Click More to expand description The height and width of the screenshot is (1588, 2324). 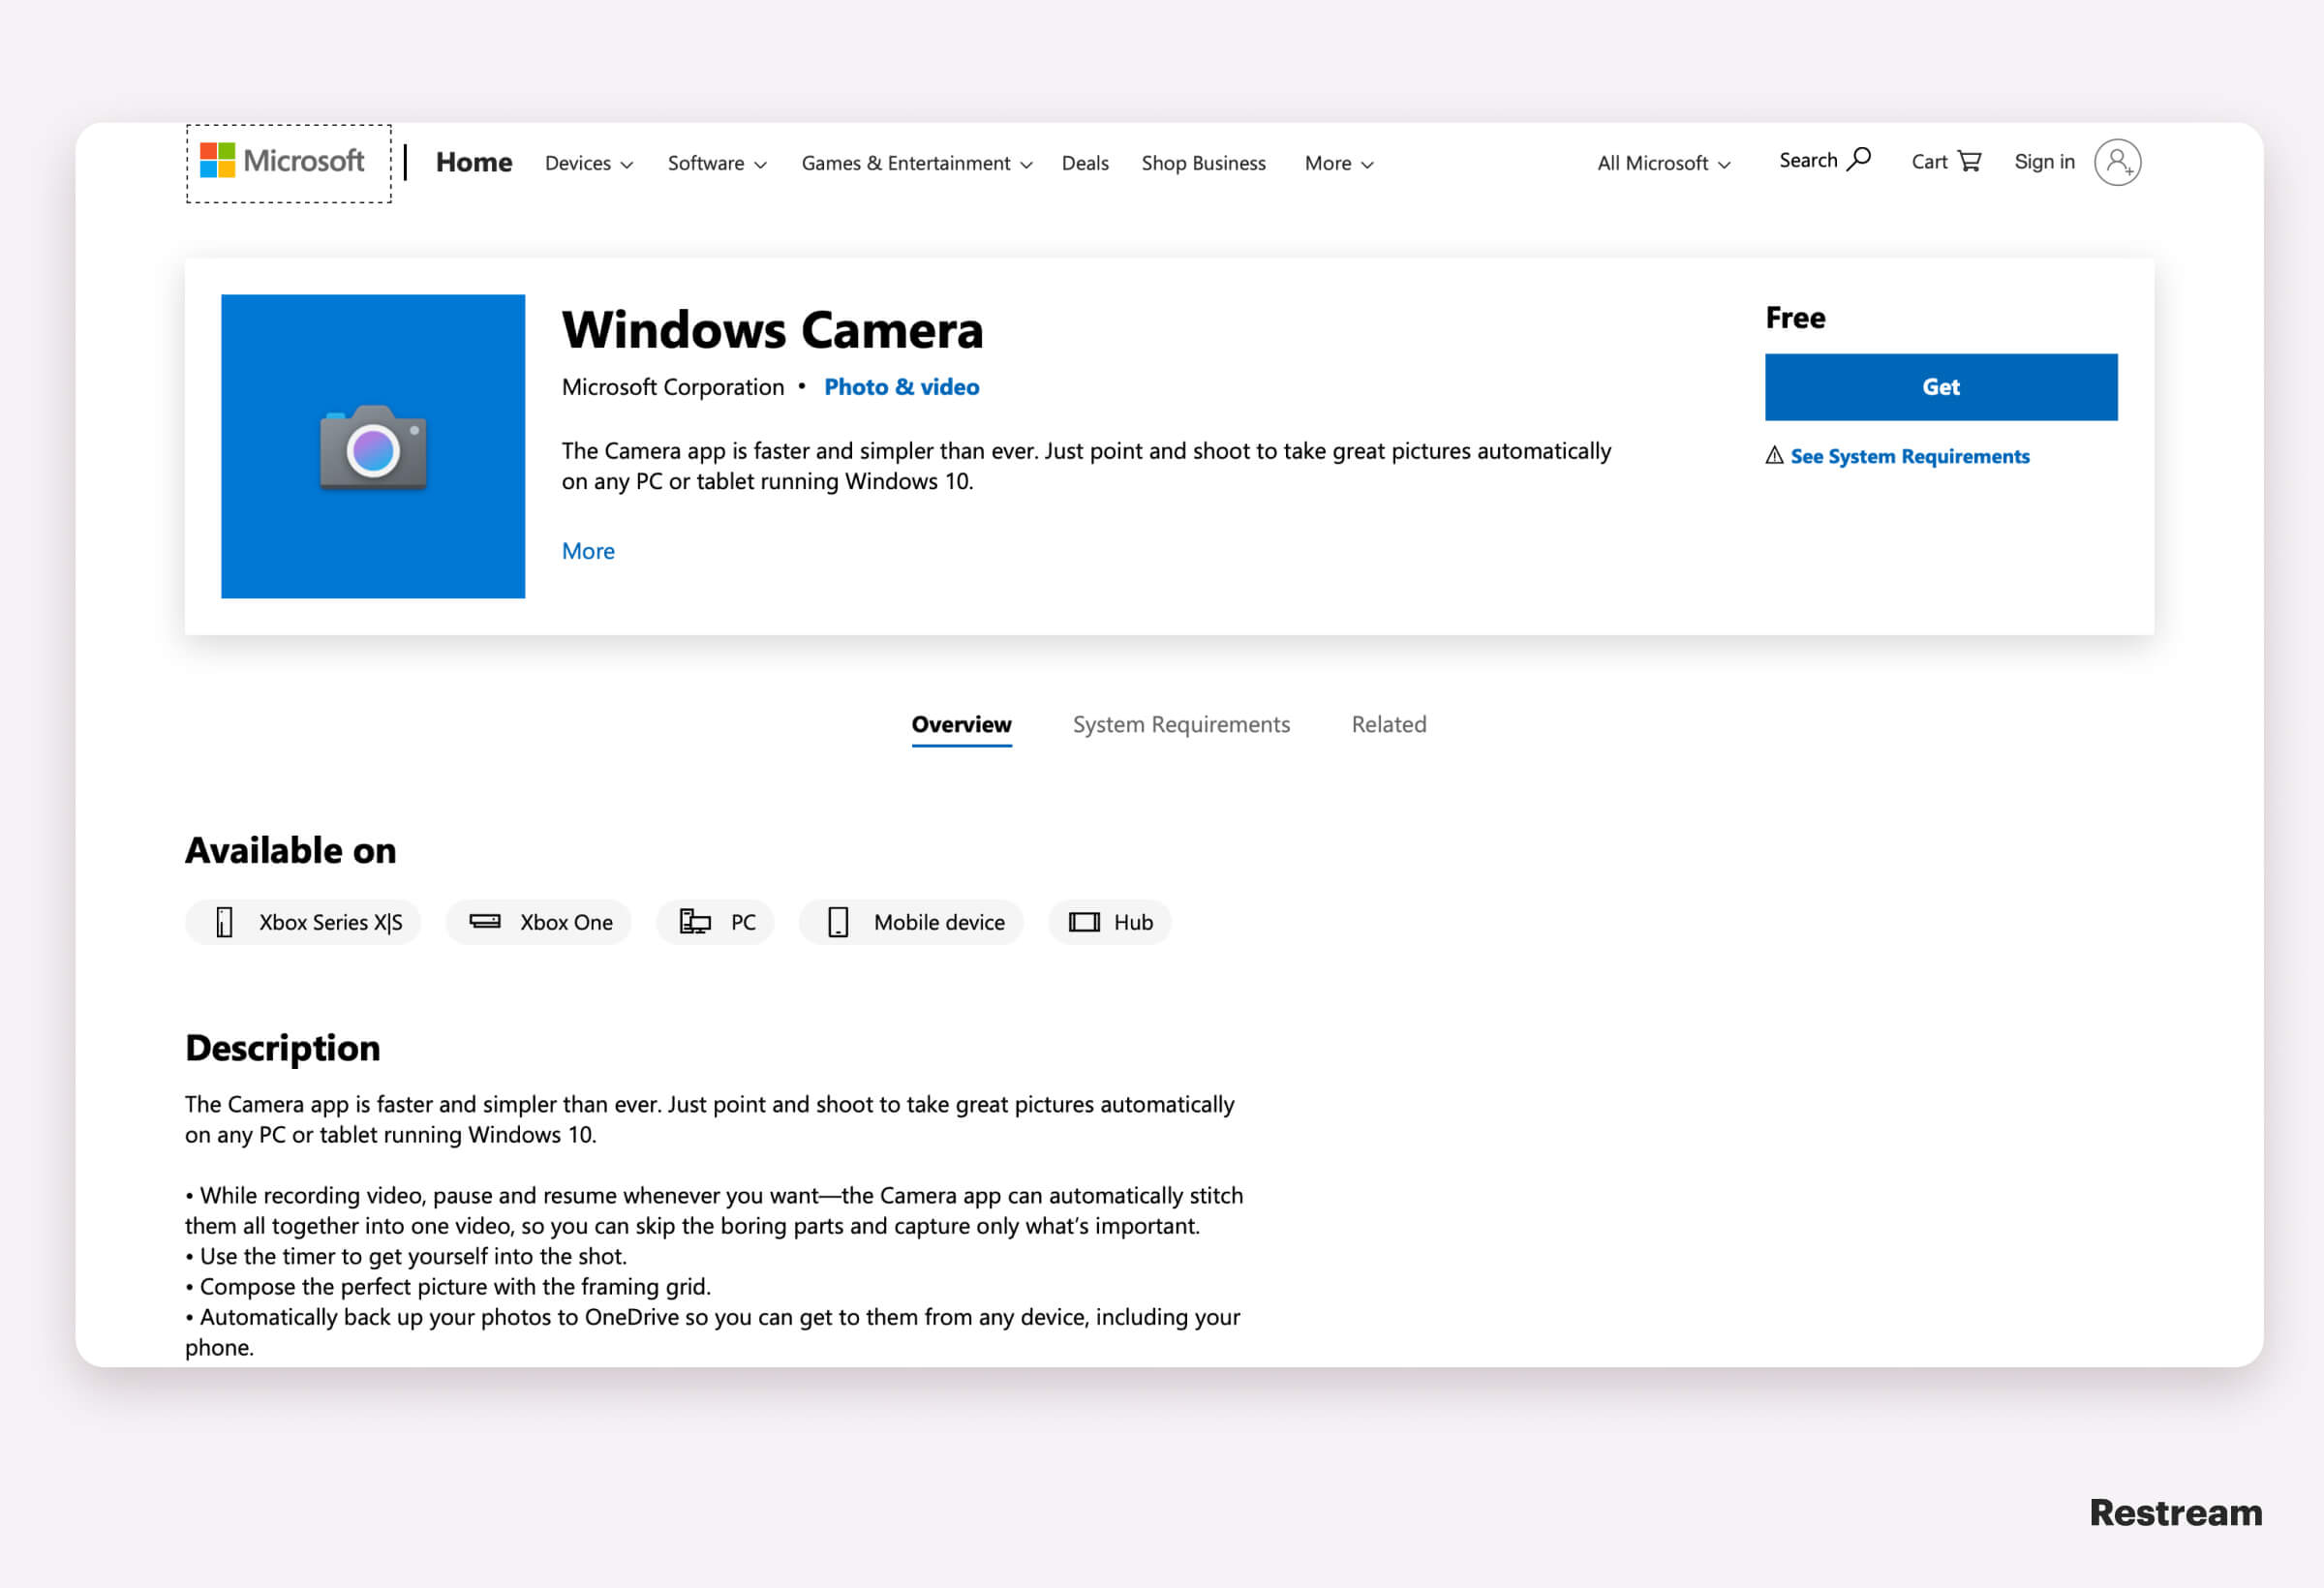(x=586, y=549)
